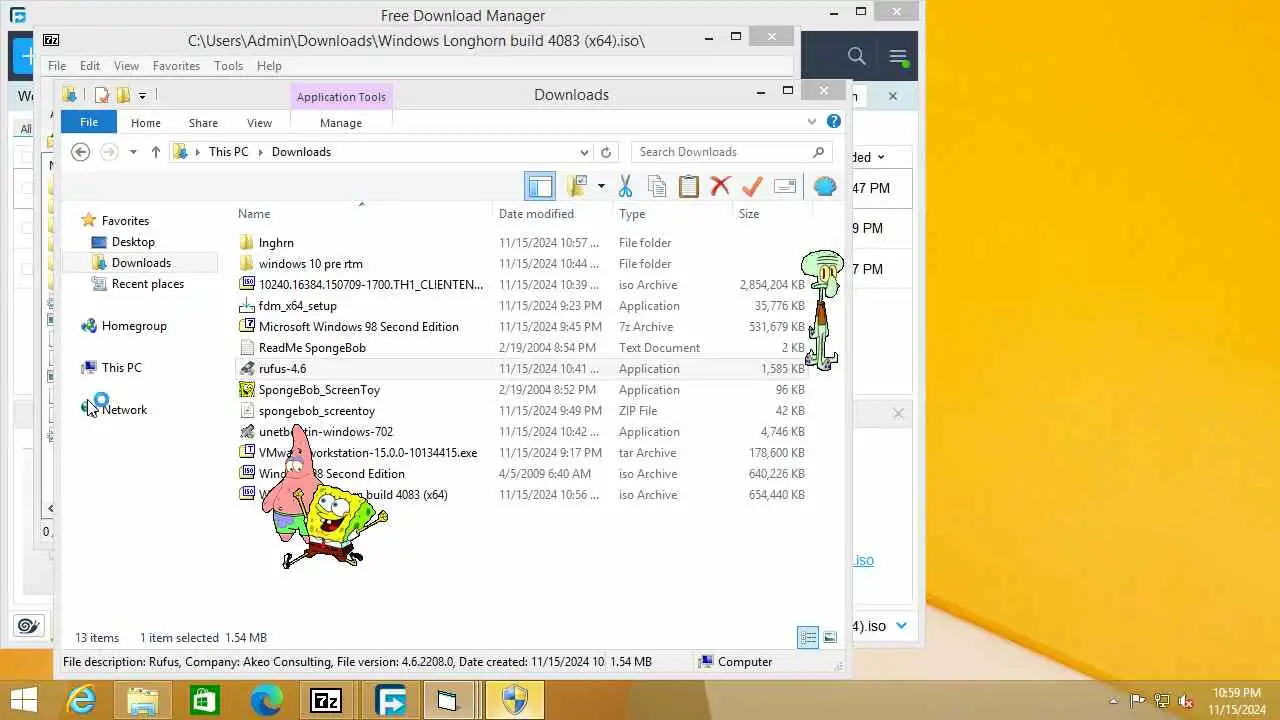Open the Share ribbon tab

pos(203,123)
